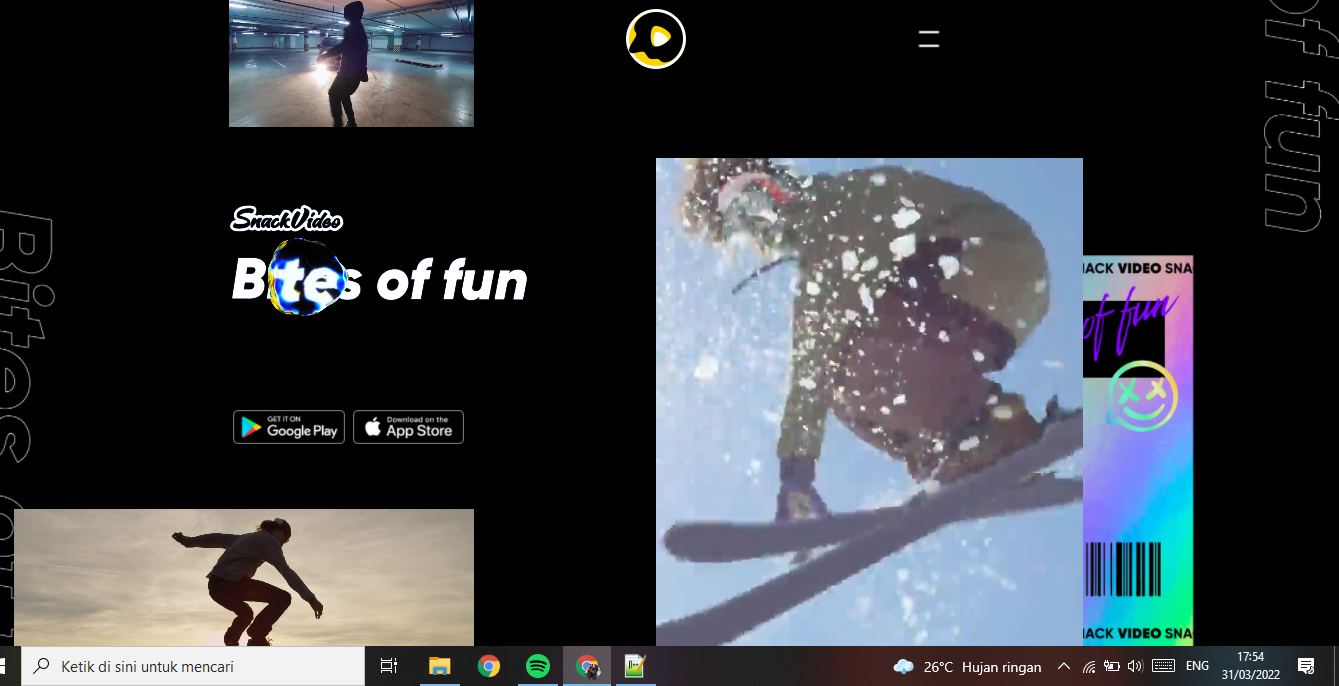Click the snowboarder video in the center
Image resolution: width=1339 pixels, height=686 pixels.
(x=868, y=400)
